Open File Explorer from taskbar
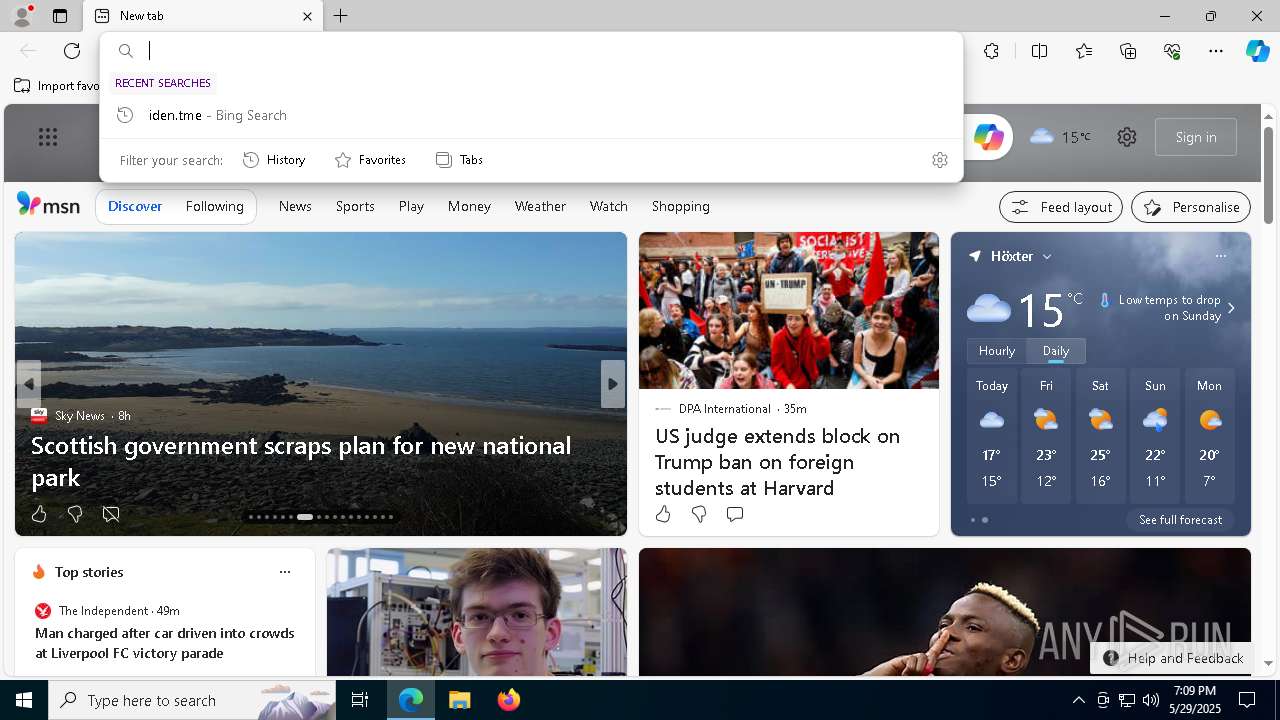This screenshot has height=720, width=1280. click(x=459, y=700)
